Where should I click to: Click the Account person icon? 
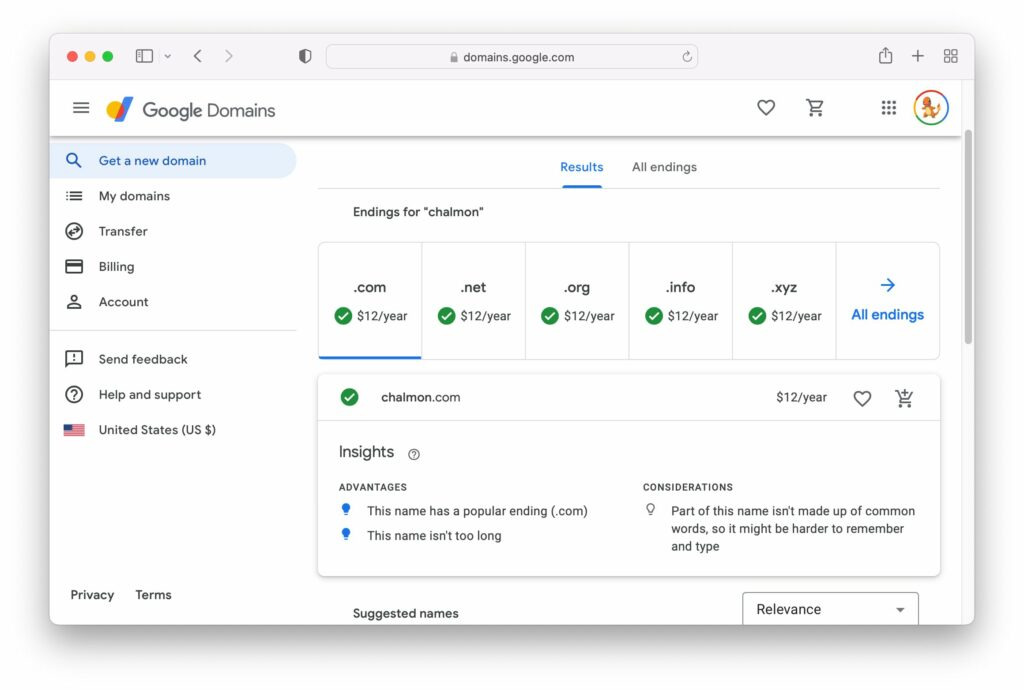(x=74, y=302)
